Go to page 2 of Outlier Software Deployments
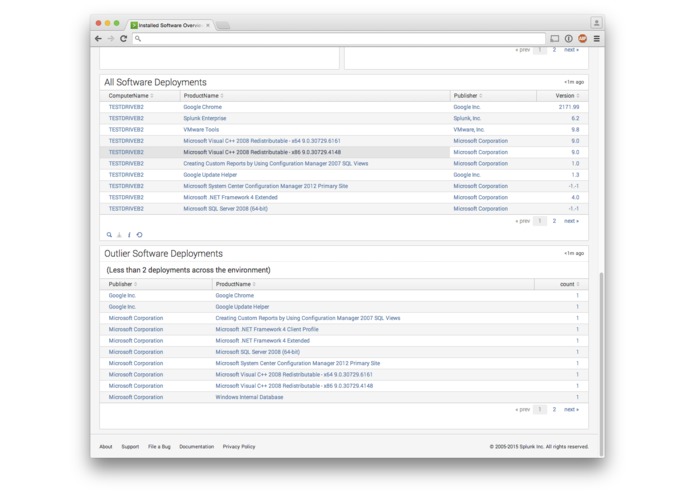The height and width of the screenshot is (494, 695). pyautogui.click(x=554, y=410)
